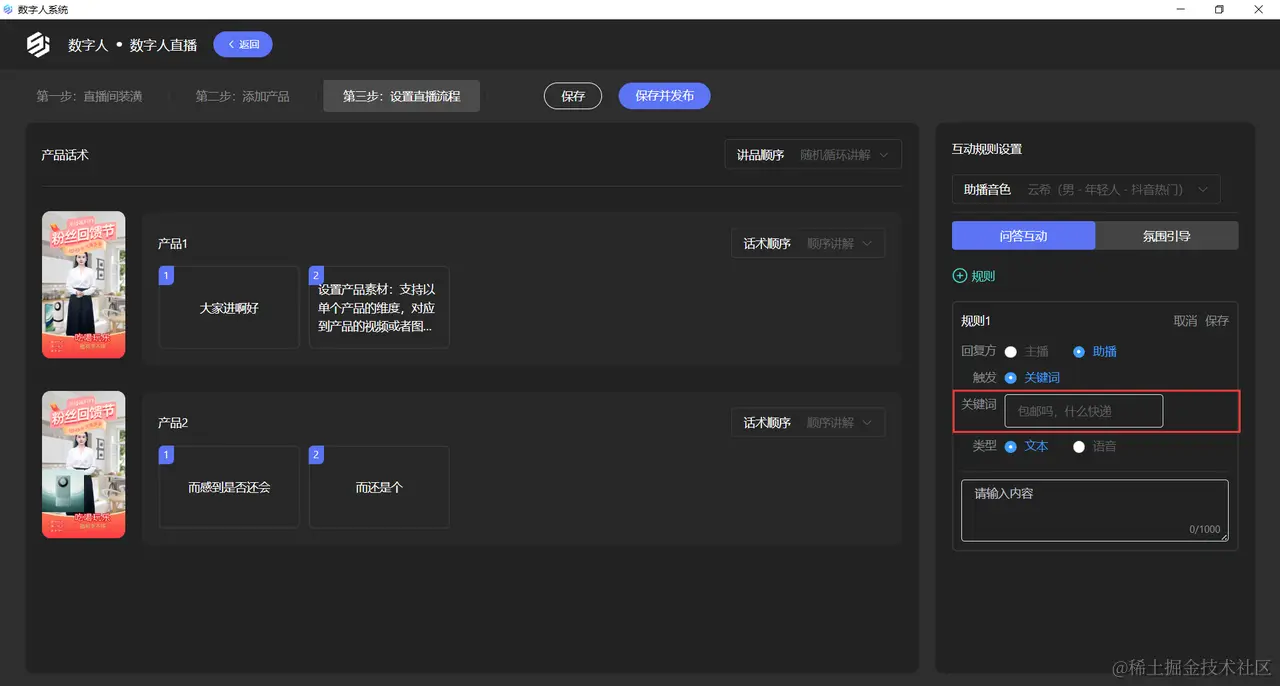Image resolution: width=1280 pixels, height=686 pixels.
Task: Go to 第二步：添加产品 step
Action: (x=242, y=97)
